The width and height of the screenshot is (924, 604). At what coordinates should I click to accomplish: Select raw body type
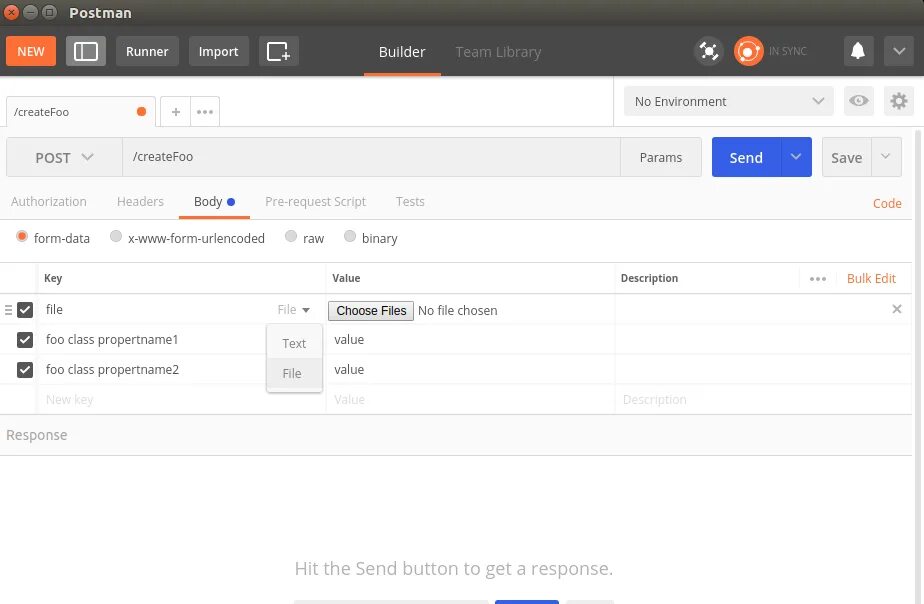[x=291, y=236]
